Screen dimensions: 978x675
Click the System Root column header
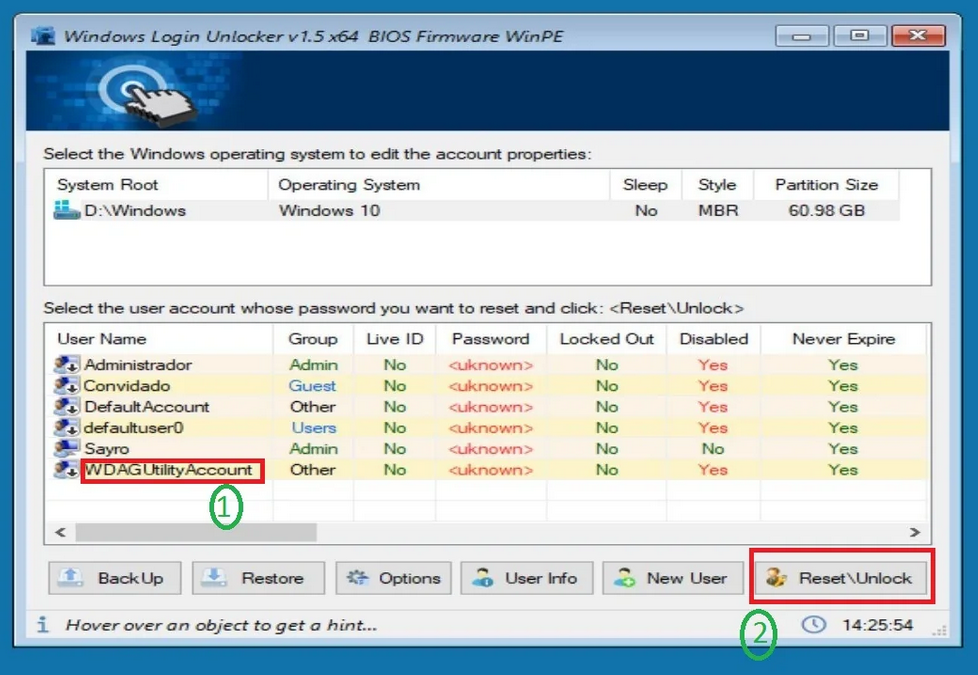[x=157, y=185]
